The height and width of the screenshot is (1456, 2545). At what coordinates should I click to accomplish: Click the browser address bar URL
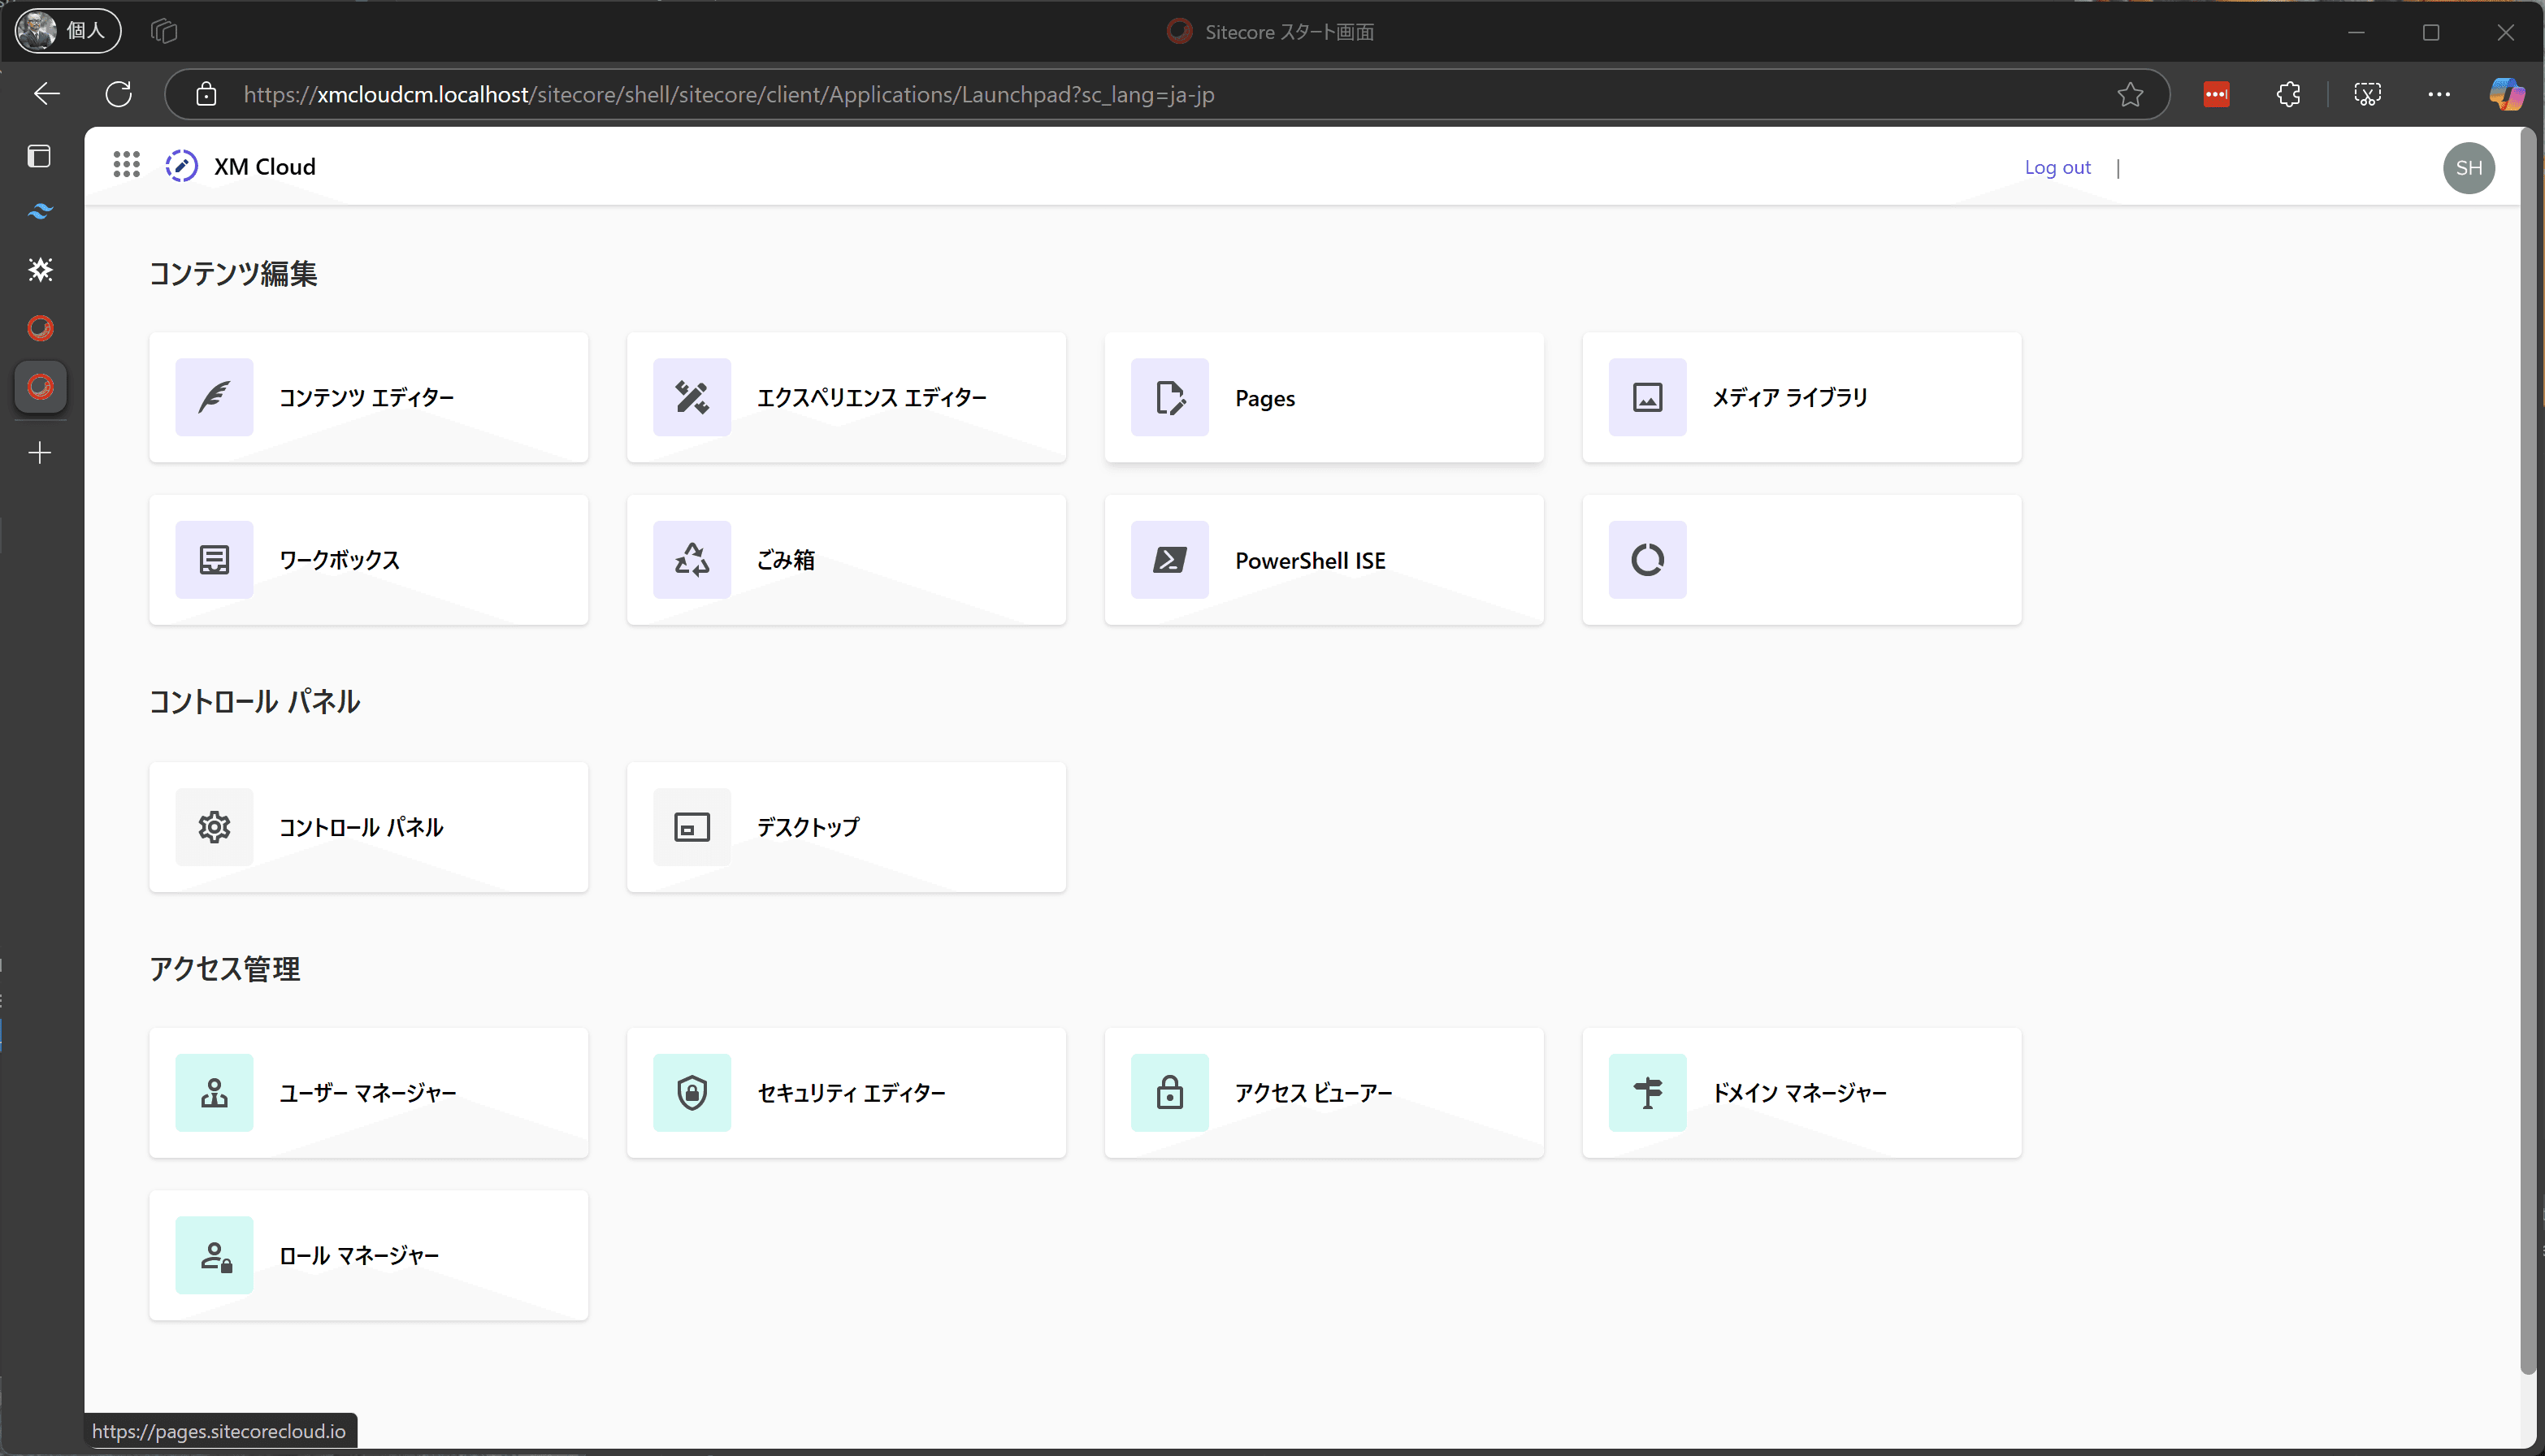(x=728, y=95)
